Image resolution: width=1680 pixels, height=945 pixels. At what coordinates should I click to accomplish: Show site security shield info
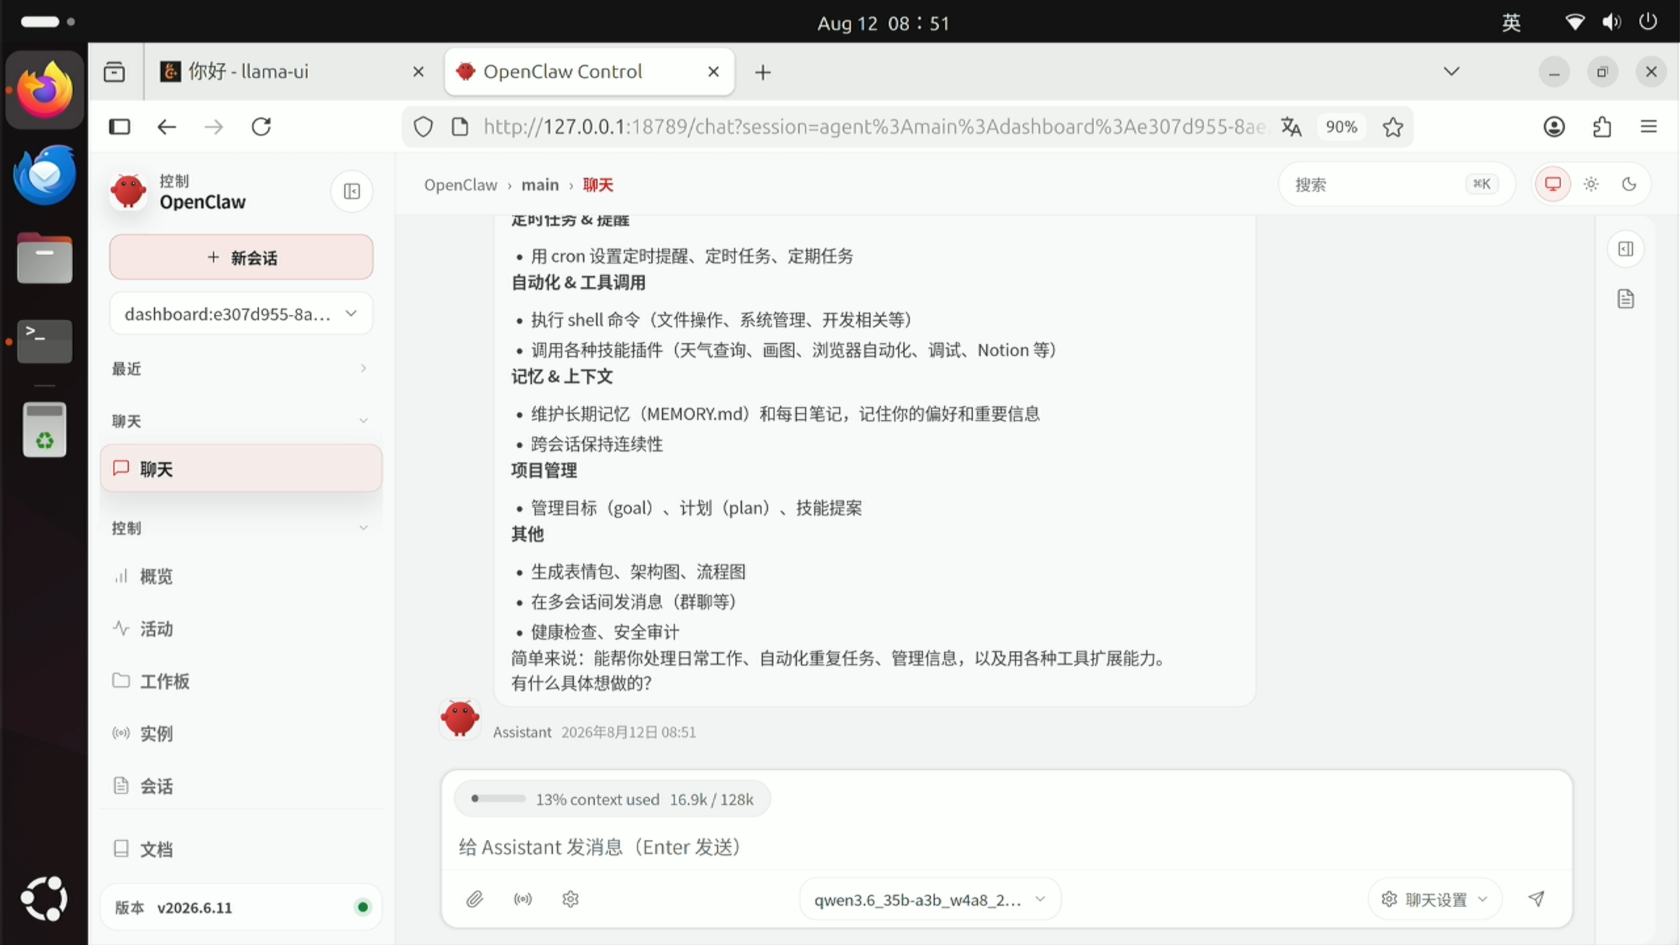point(424,127)
